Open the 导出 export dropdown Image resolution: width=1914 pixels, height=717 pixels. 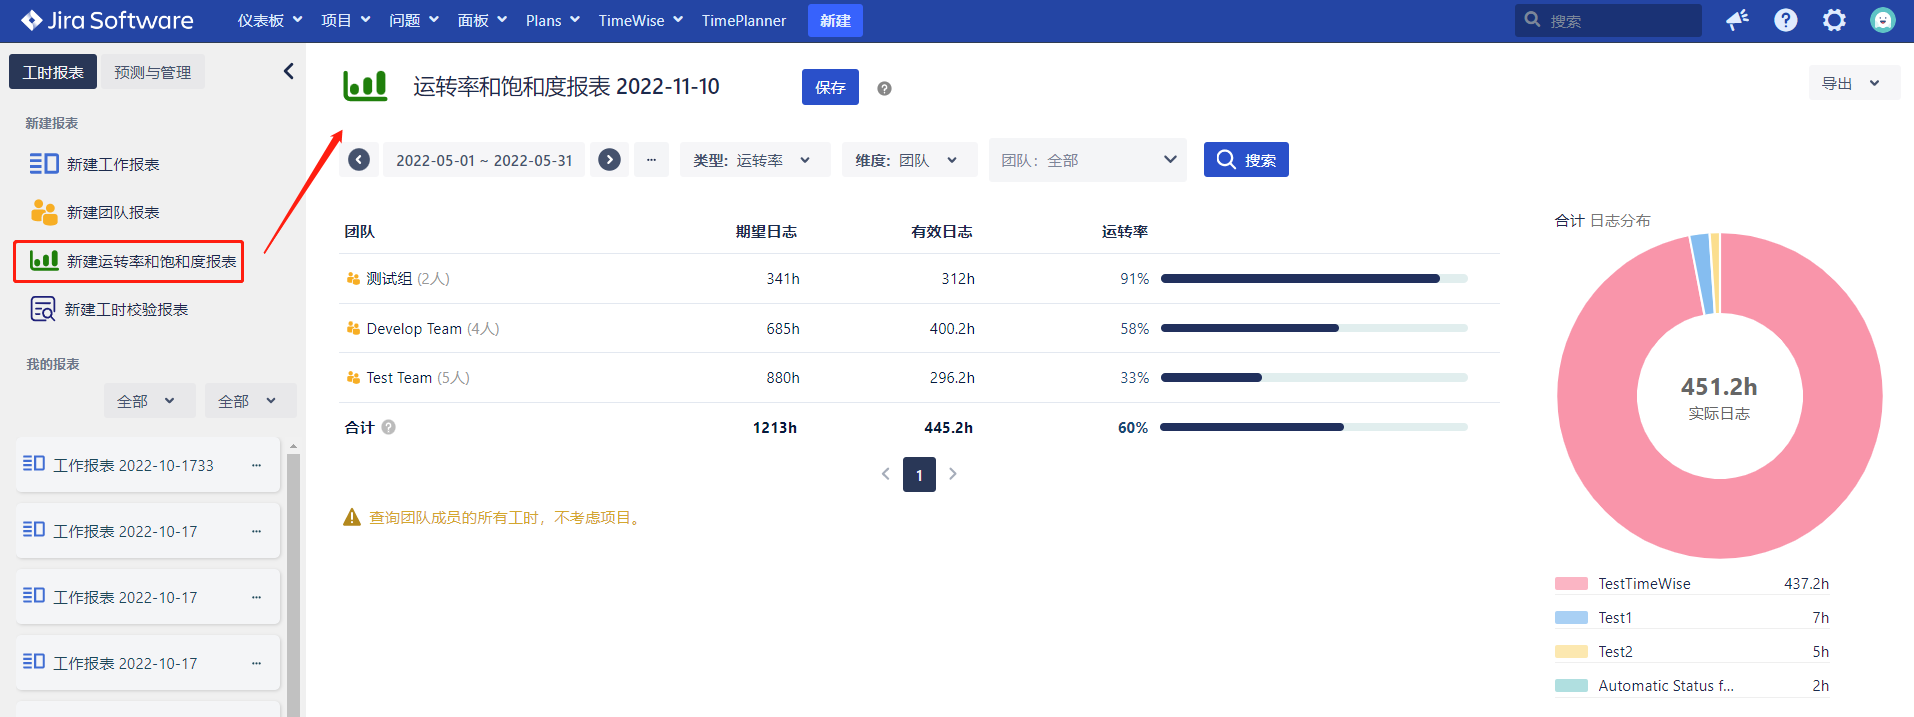(1851, 84)
